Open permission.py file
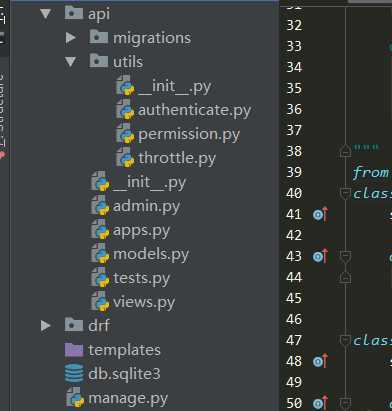392x411 pixels. [x=189, y=134]
